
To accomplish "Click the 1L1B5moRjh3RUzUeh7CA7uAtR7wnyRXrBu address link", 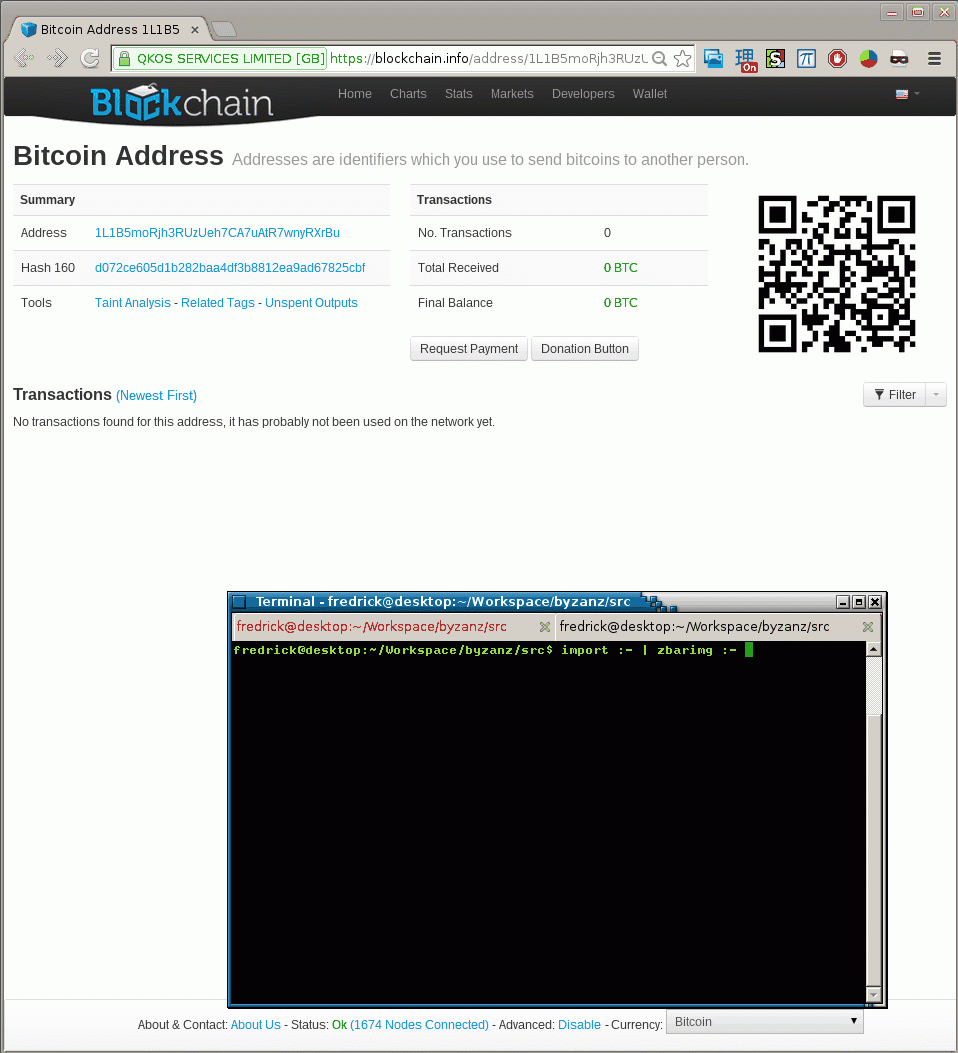I will [x=217, y=233].
